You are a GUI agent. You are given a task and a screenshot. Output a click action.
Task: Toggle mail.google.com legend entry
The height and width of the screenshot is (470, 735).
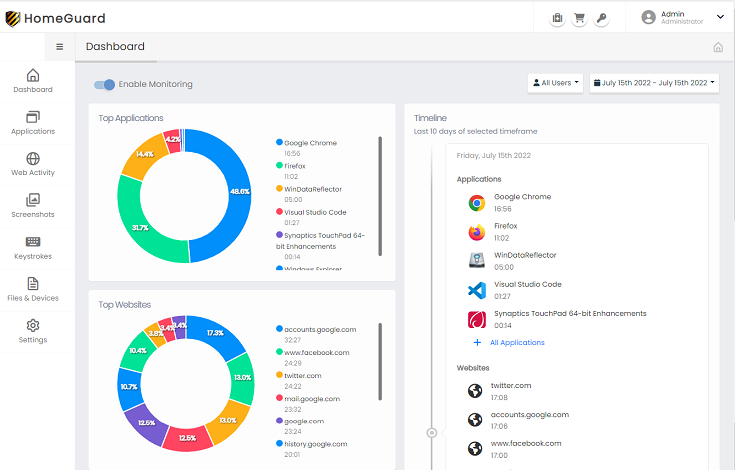(308, 398)
